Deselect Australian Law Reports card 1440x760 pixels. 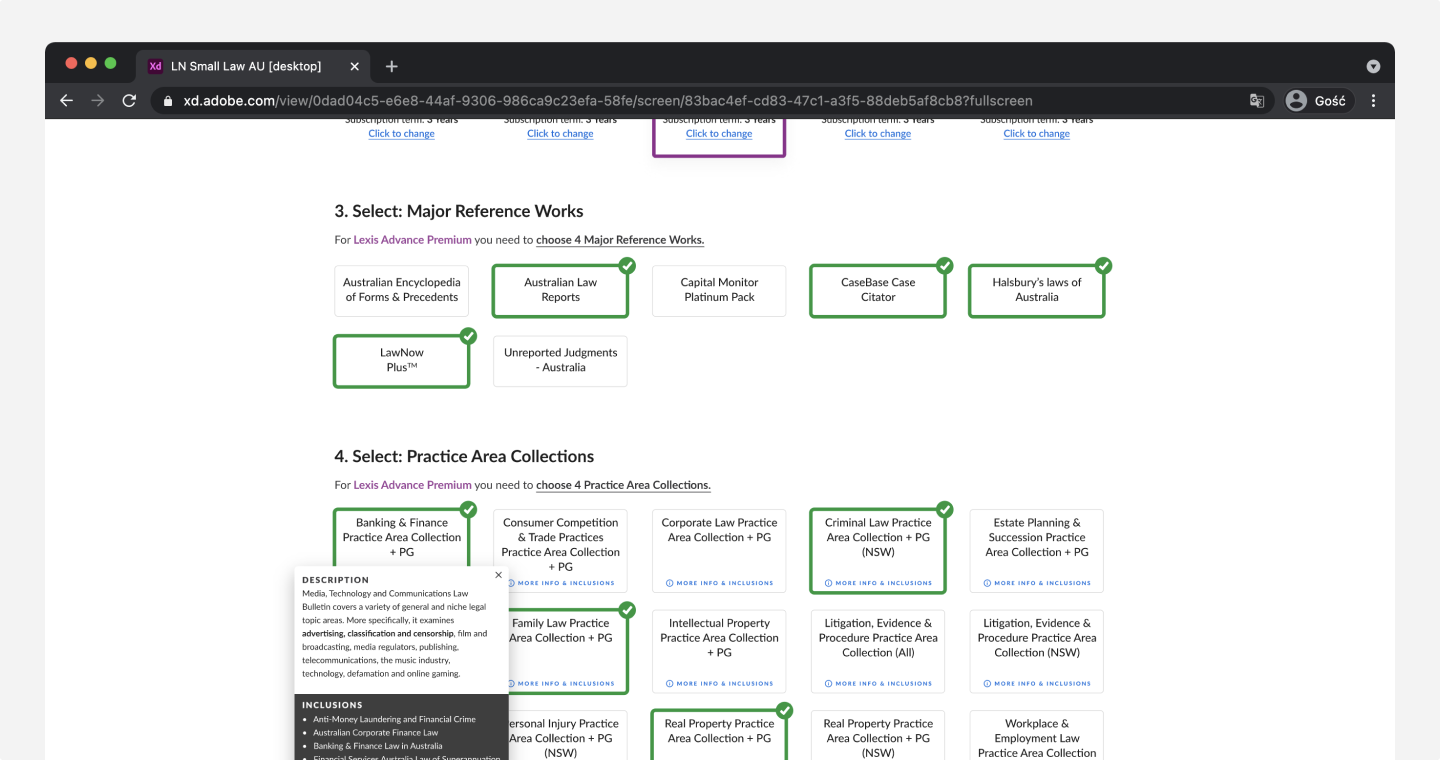tap(560, 290)
